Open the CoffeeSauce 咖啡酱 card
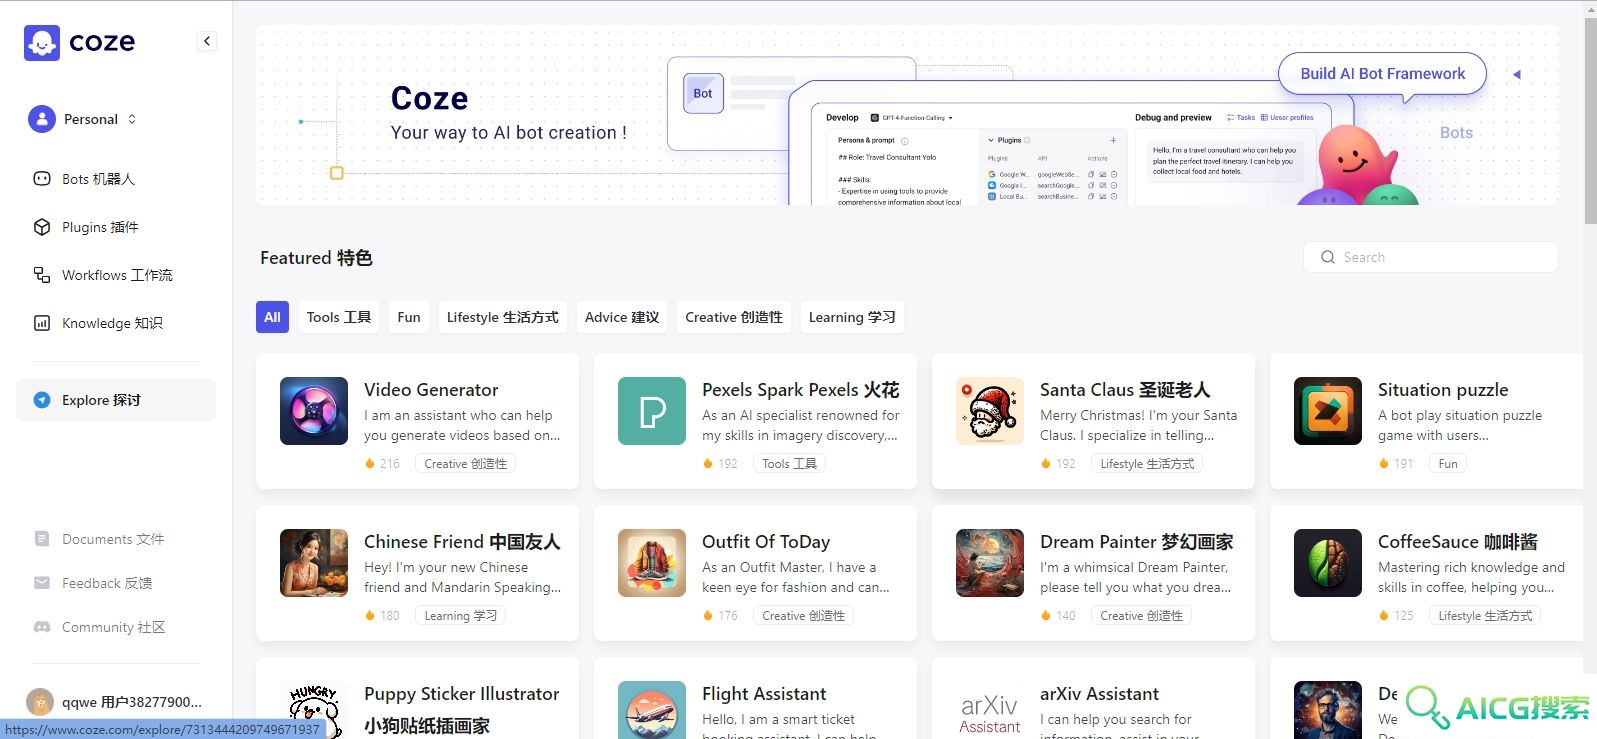The image size is (1597, 739). tap(1426, 573)
